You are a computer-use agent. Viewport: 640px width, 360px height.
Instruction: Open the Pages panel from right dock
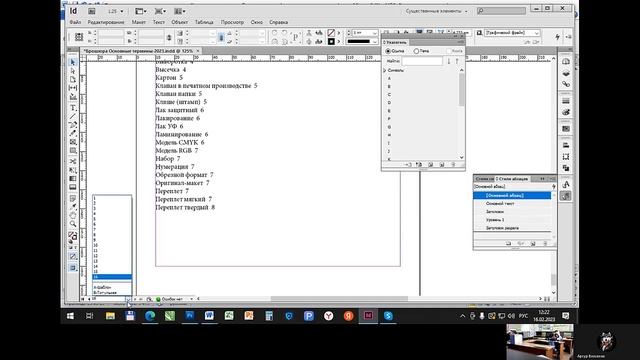point(566,62)
